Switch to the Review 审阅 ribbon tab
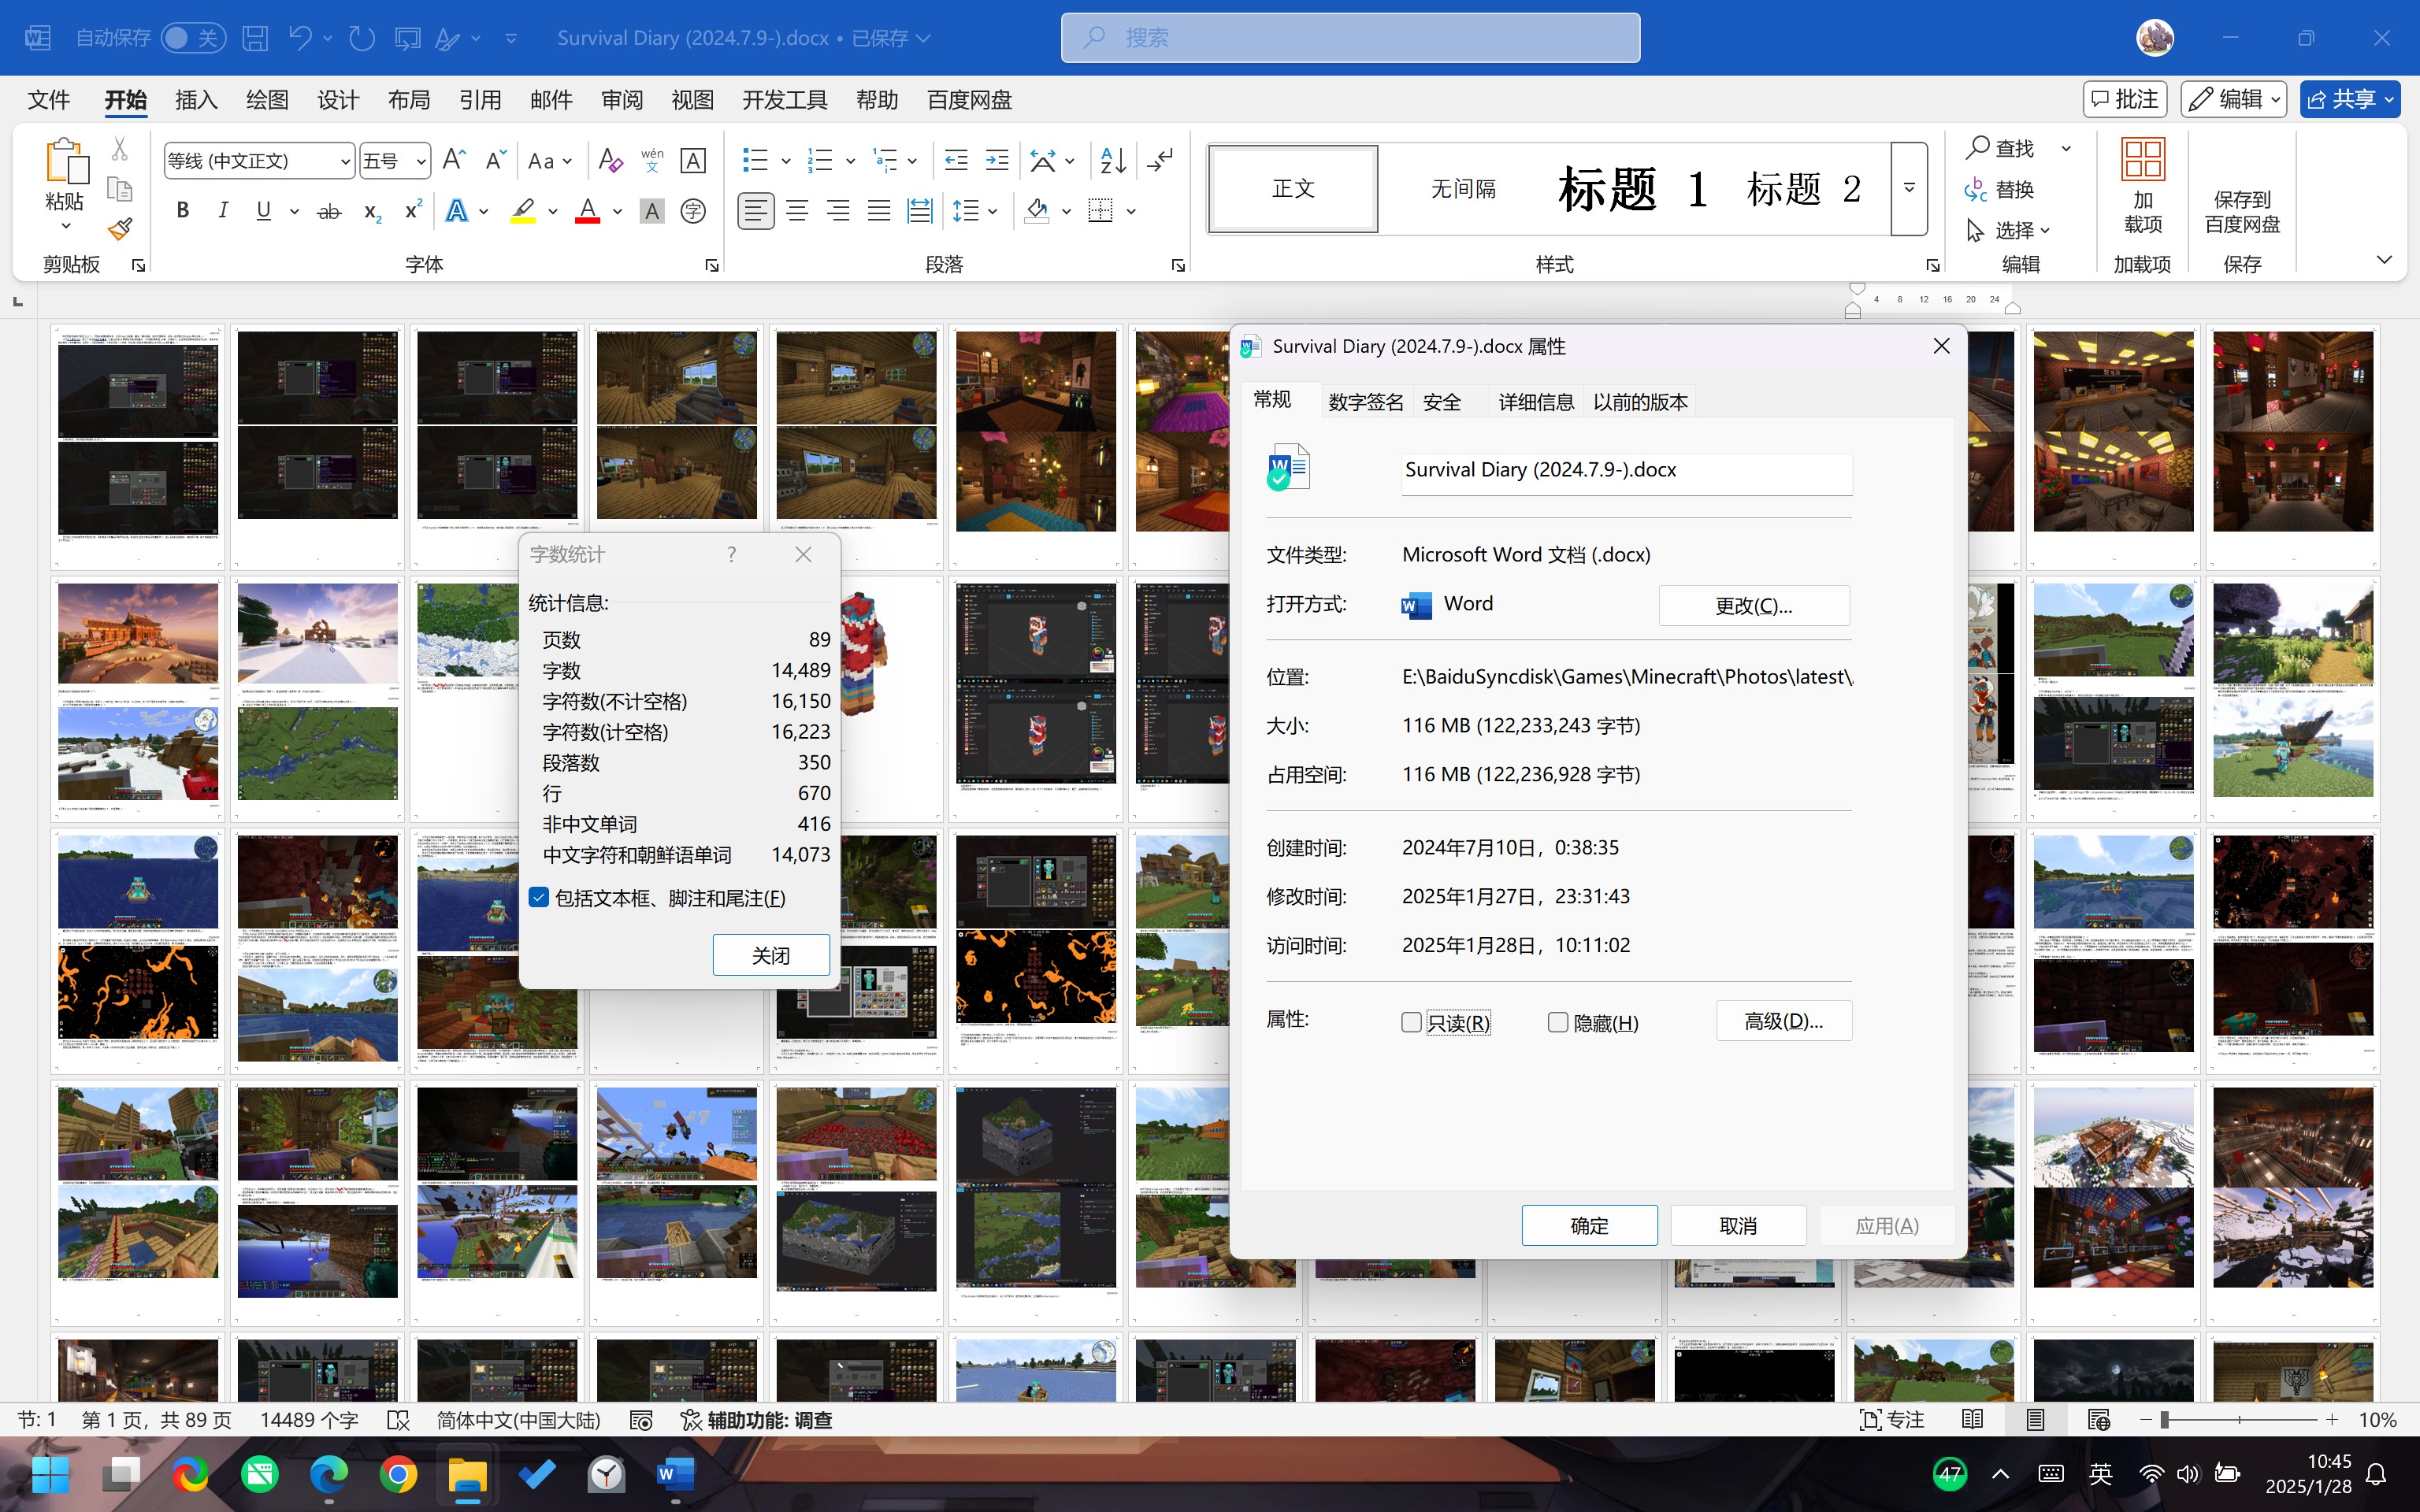Image resolution: width=2420 pixels, height=1512 pixels. click(622, 100)
